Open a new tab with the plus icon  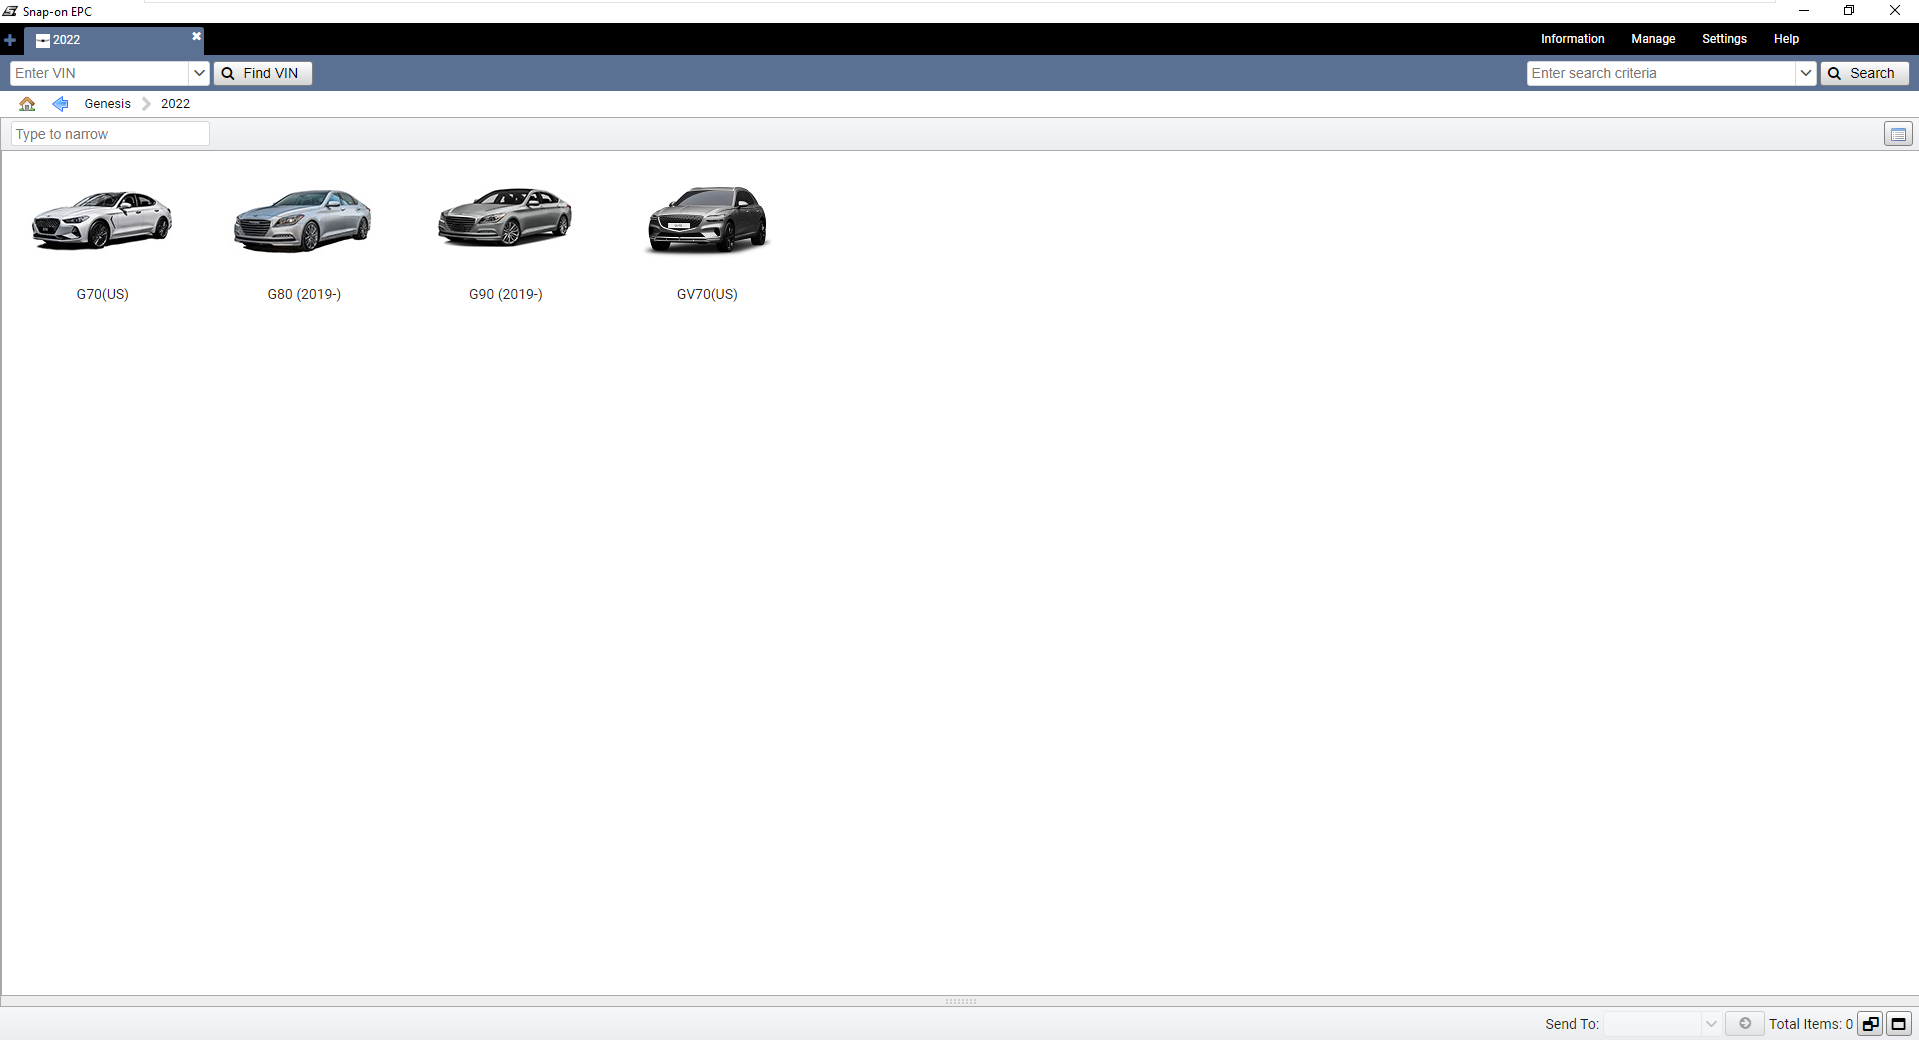point(10,41)
